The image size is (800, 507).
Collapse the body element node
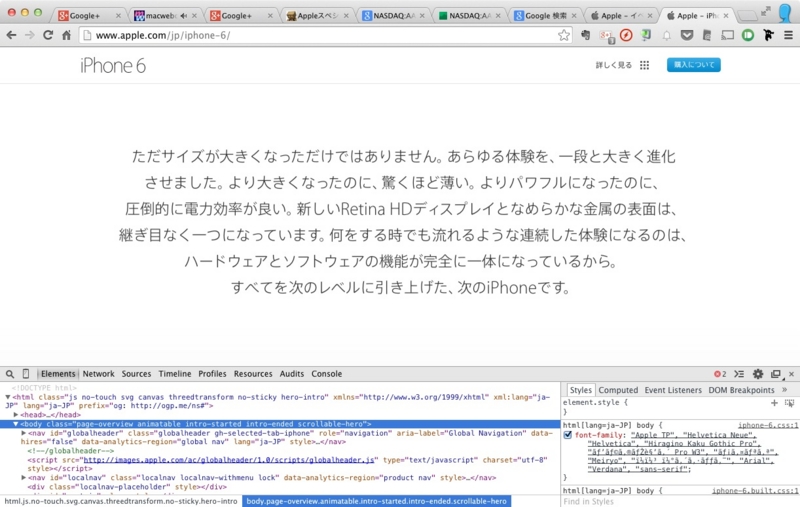(x=16, y=424)
